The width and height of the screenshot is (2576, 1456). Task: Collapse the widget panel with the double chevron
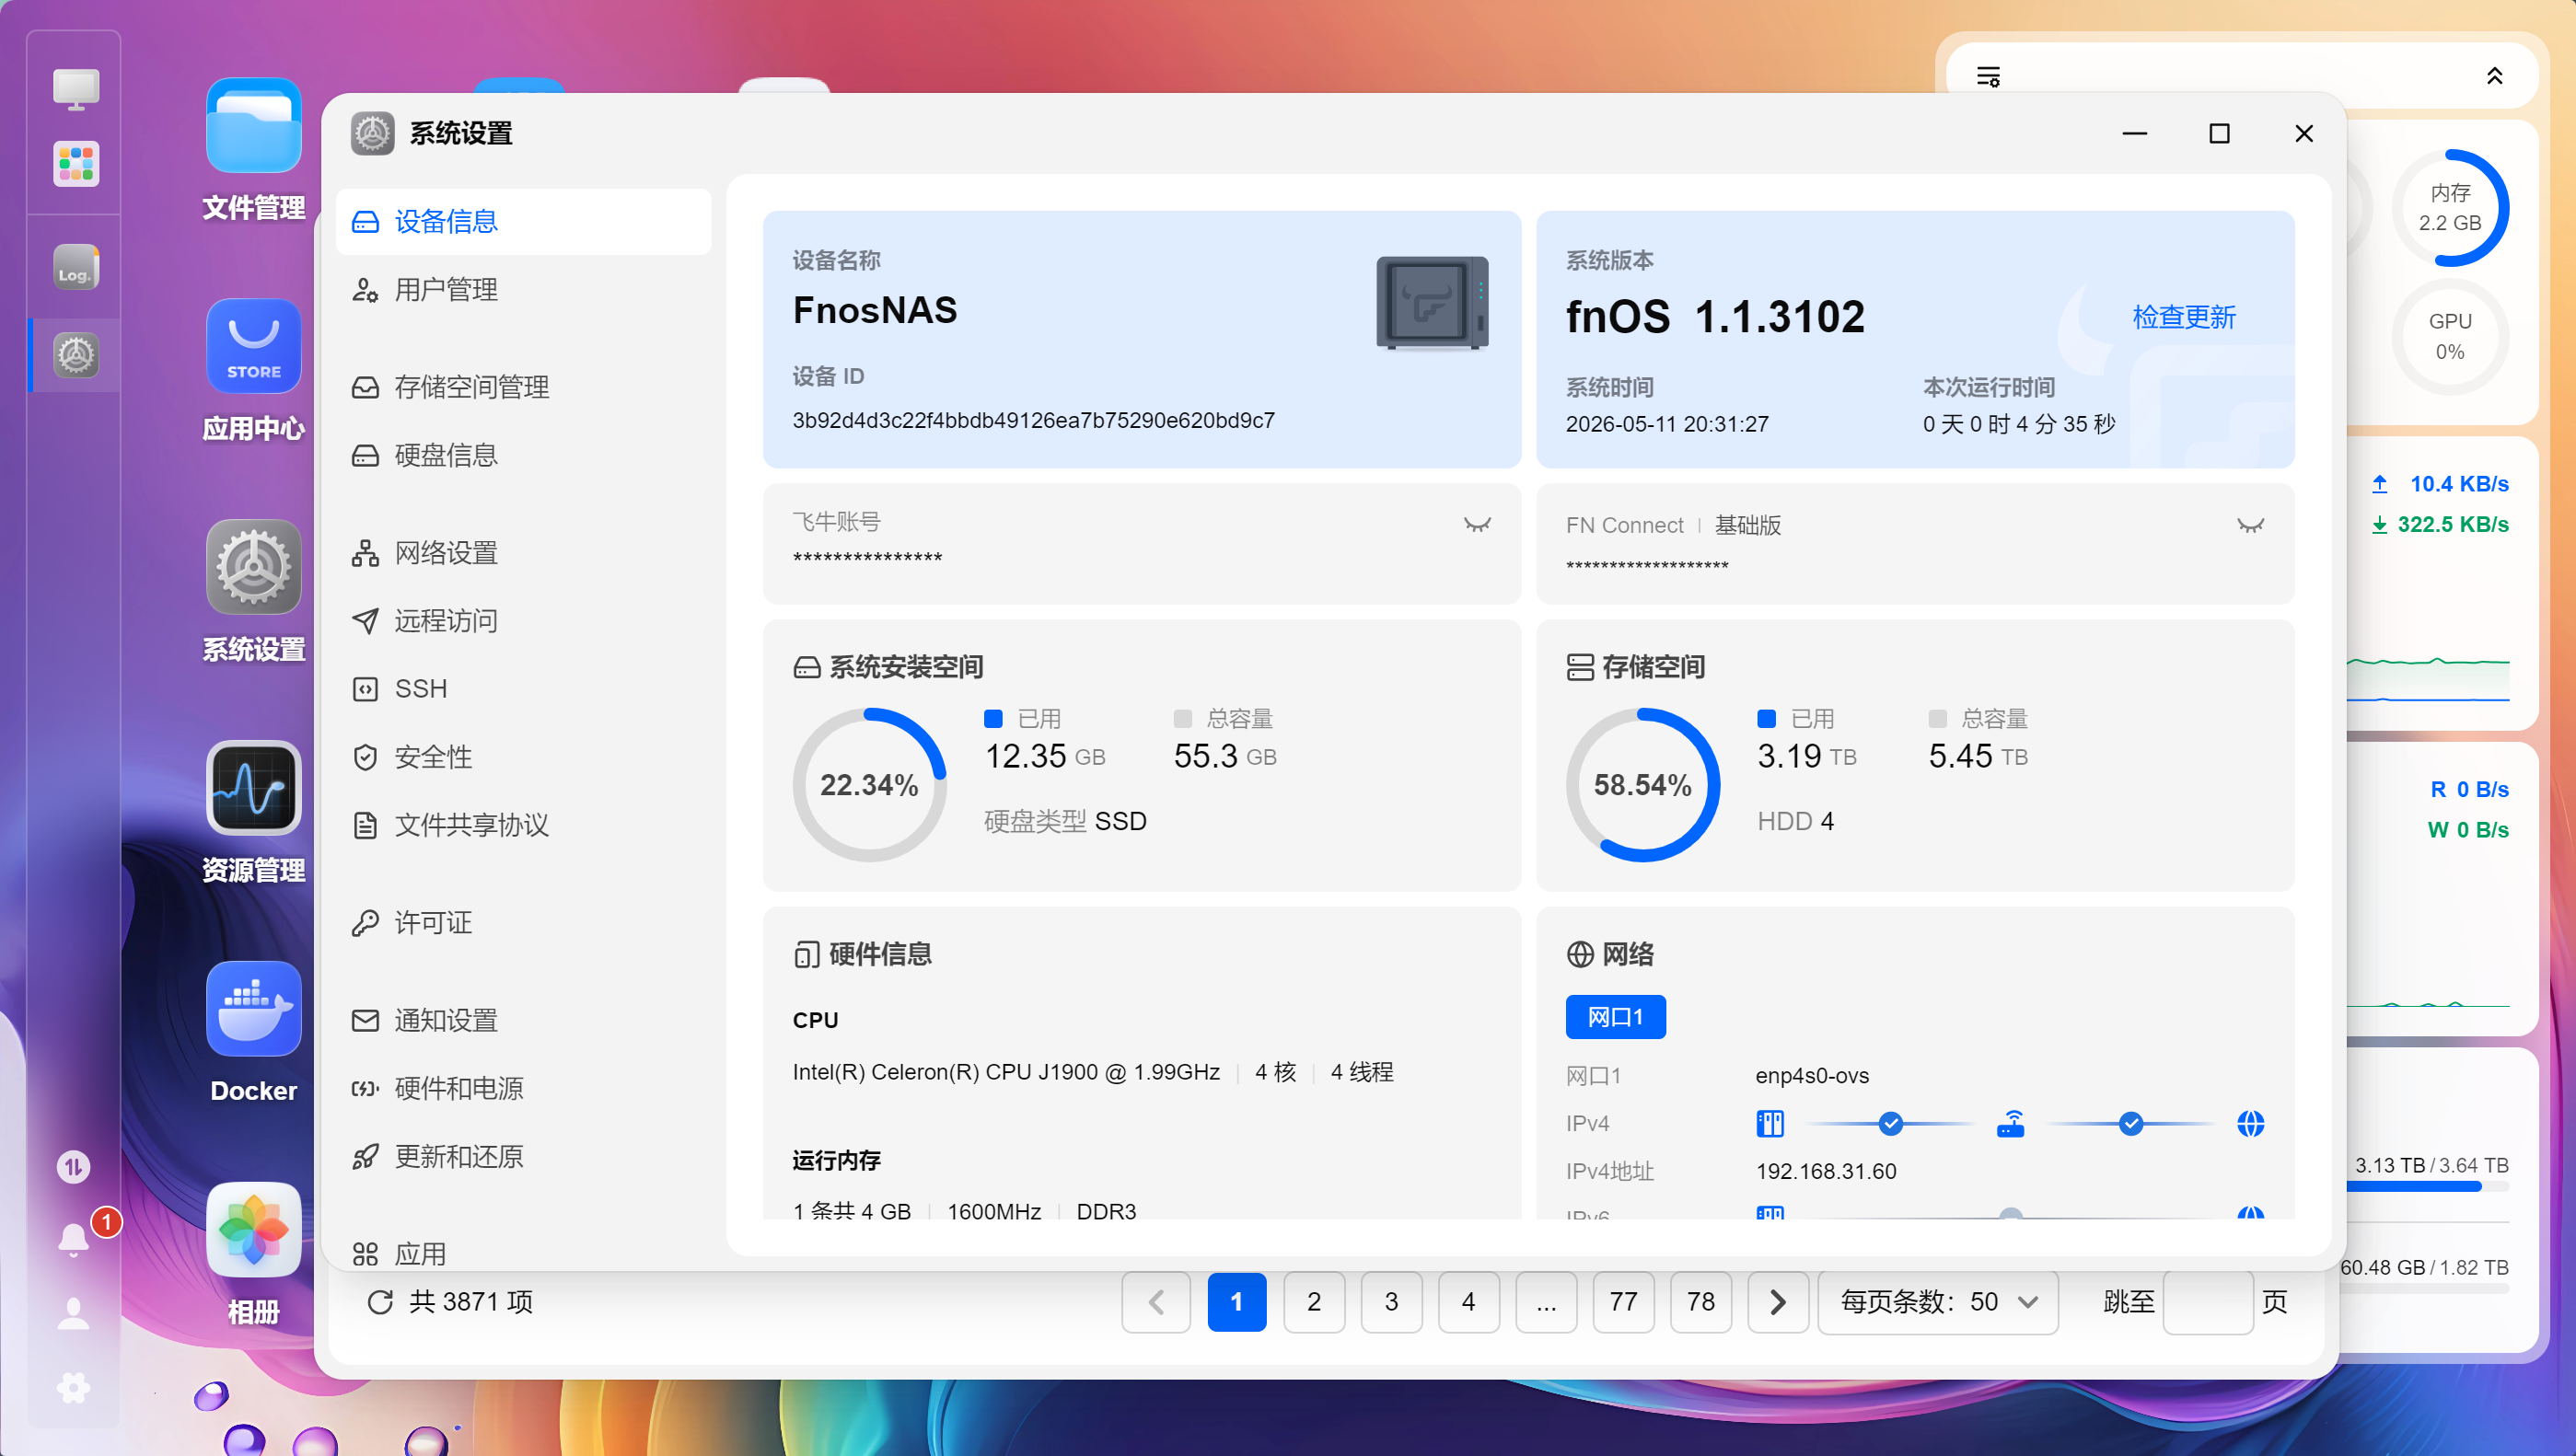click(2494, 77)
